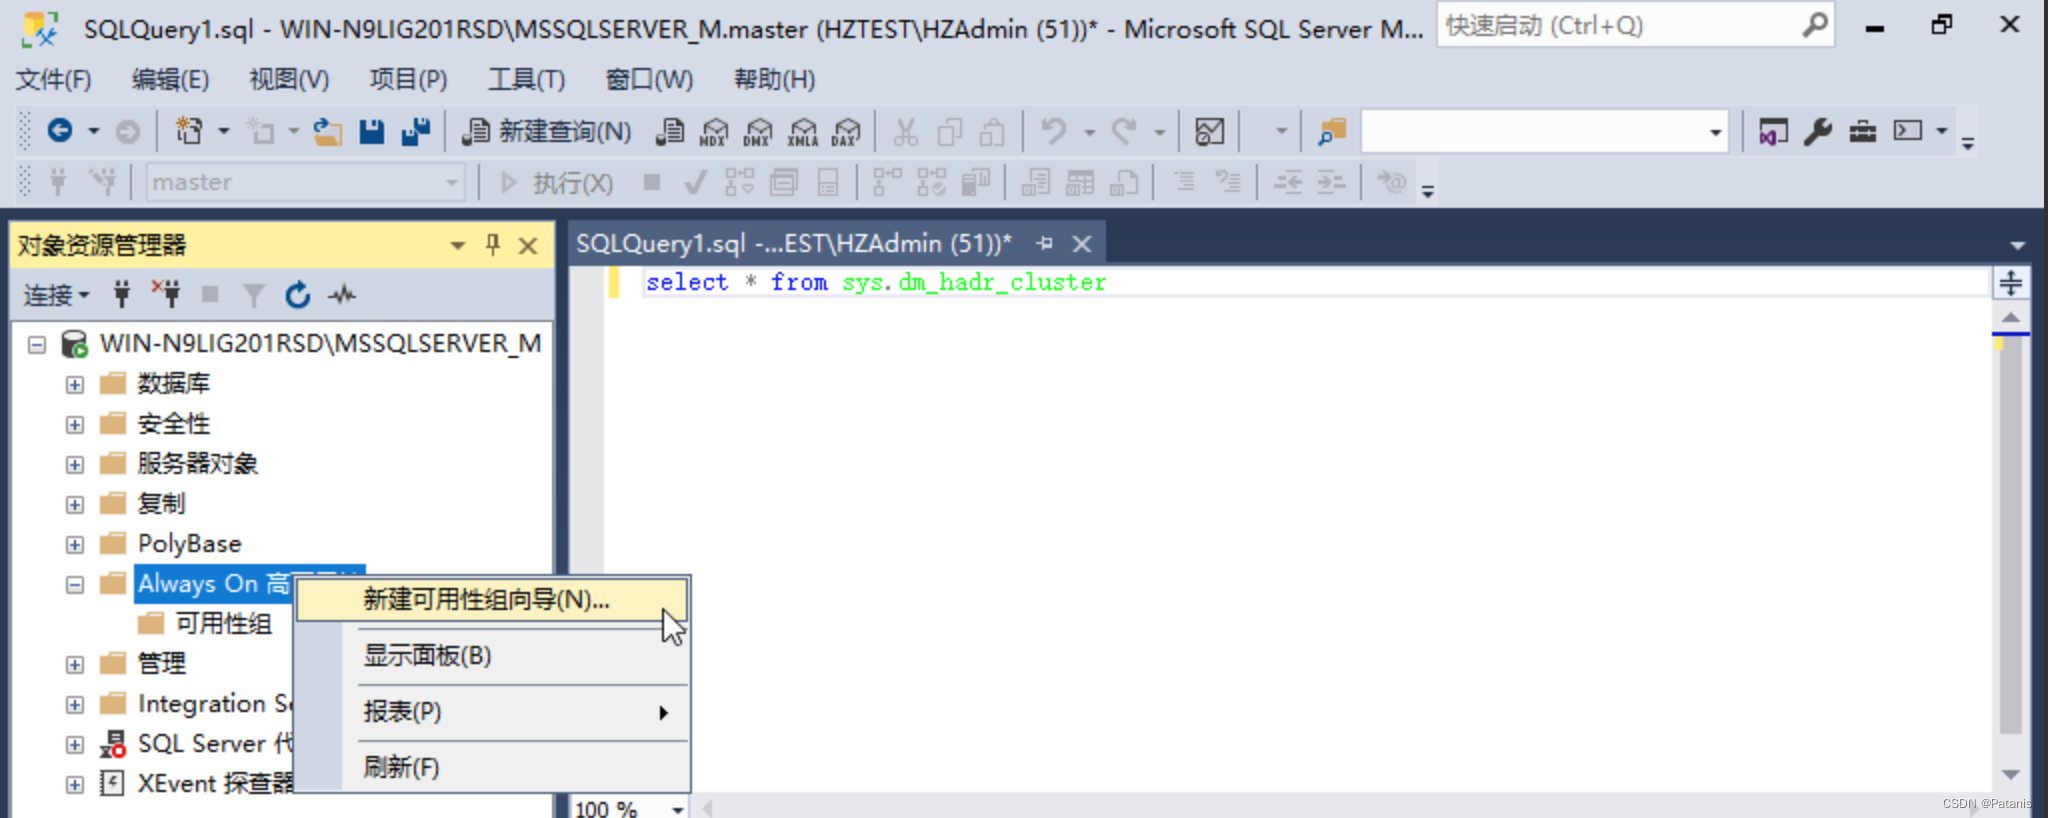Click the editor split window handle icon
The height and width of the screenshot is (818, 2048).
[x=2010, y=284]
